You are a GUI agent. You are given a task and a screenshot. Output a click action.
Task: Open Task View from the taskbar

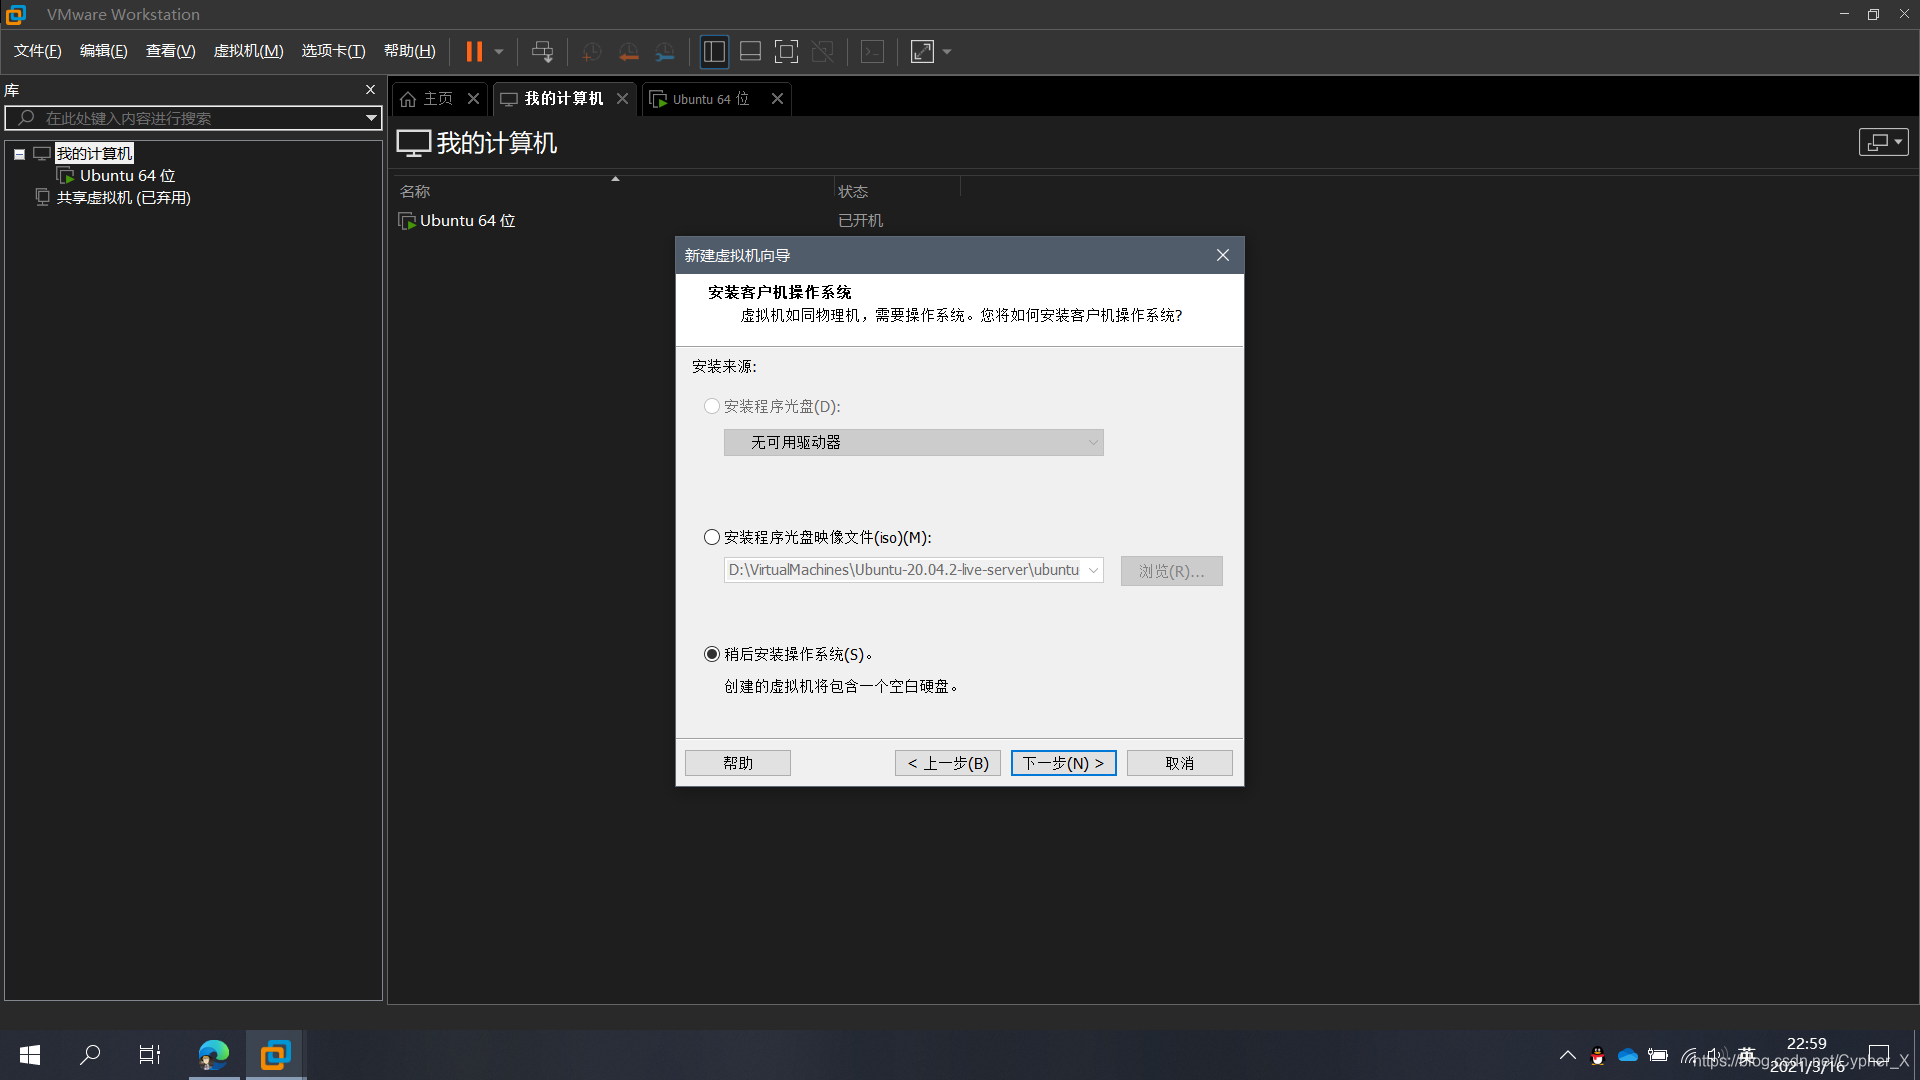tap(150, 1055)
